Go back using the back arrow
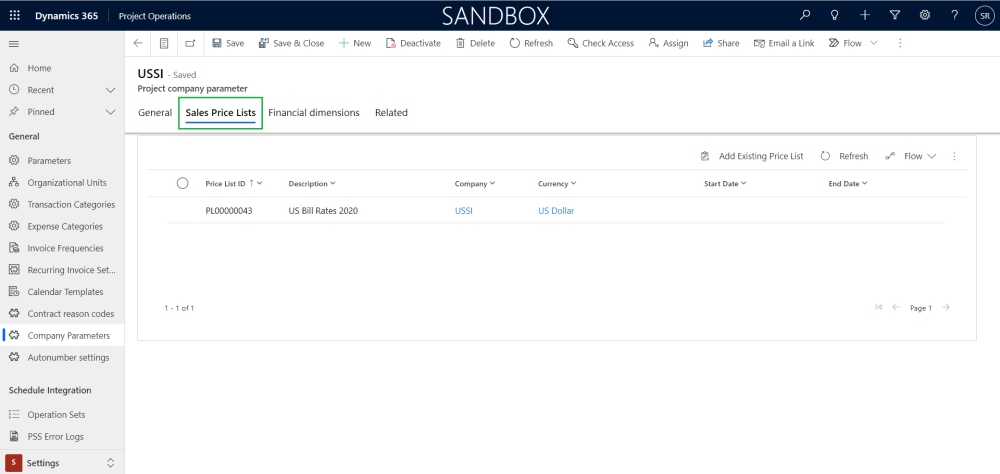 pos(138,43)
